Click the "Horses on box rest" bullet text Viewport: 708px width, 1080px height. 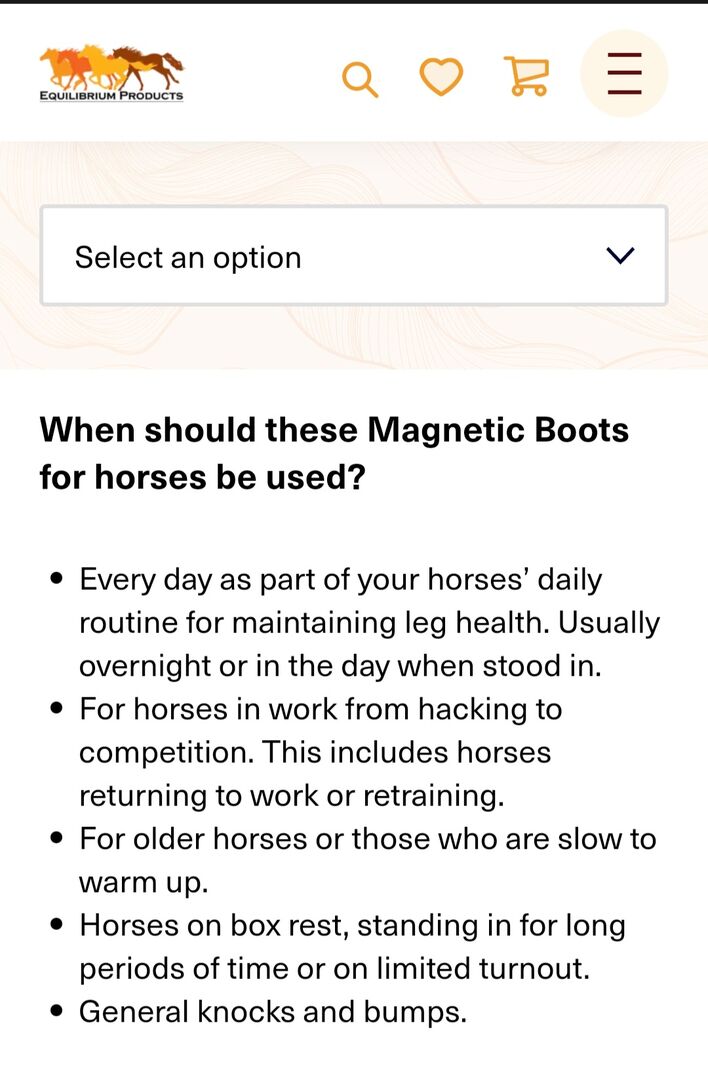click(x=352, y=925)
